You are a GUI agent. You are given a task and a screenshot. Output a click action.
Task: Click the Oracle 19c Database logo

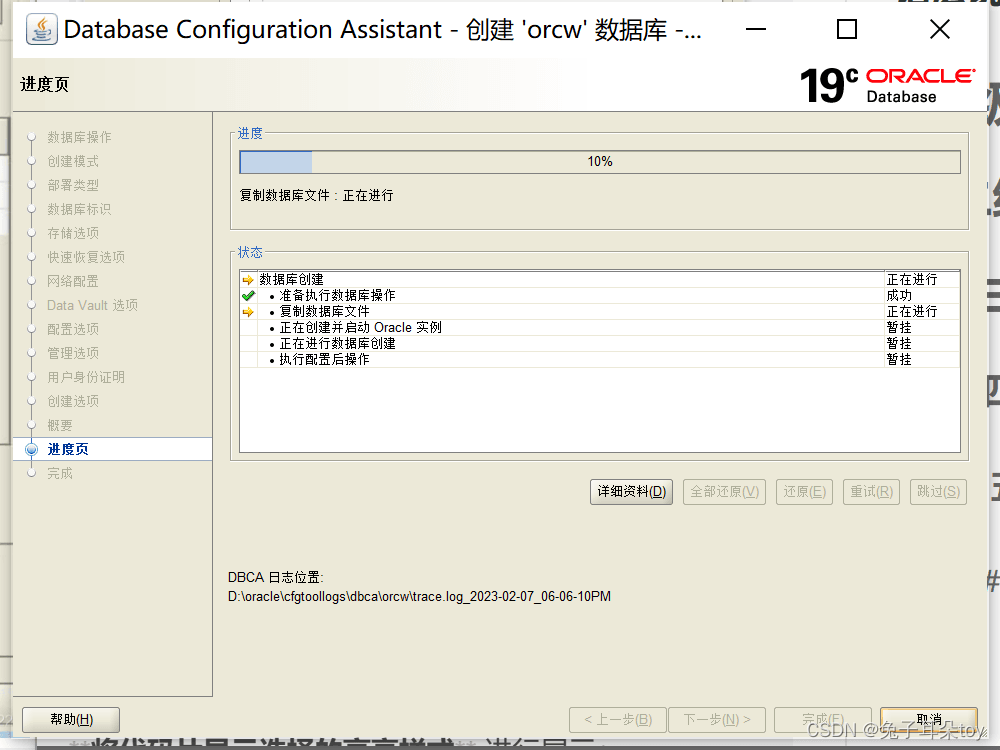[x=886, y=86]
